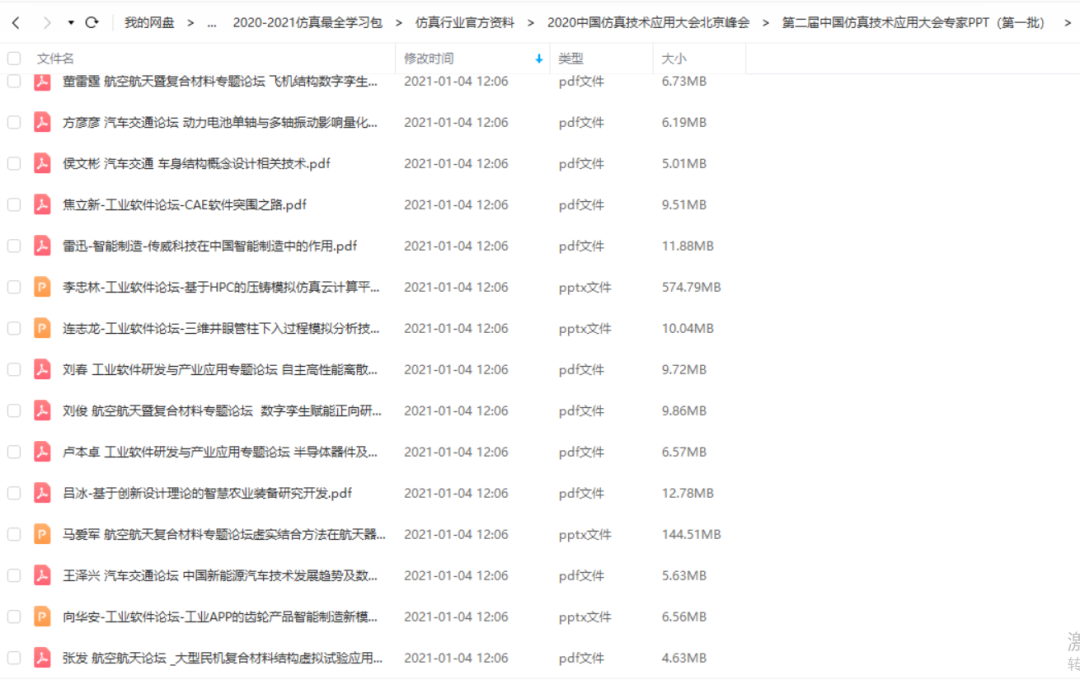
Task: Open 向华安-工业软件论坛-工业APP file name
Action: [220, 617]
